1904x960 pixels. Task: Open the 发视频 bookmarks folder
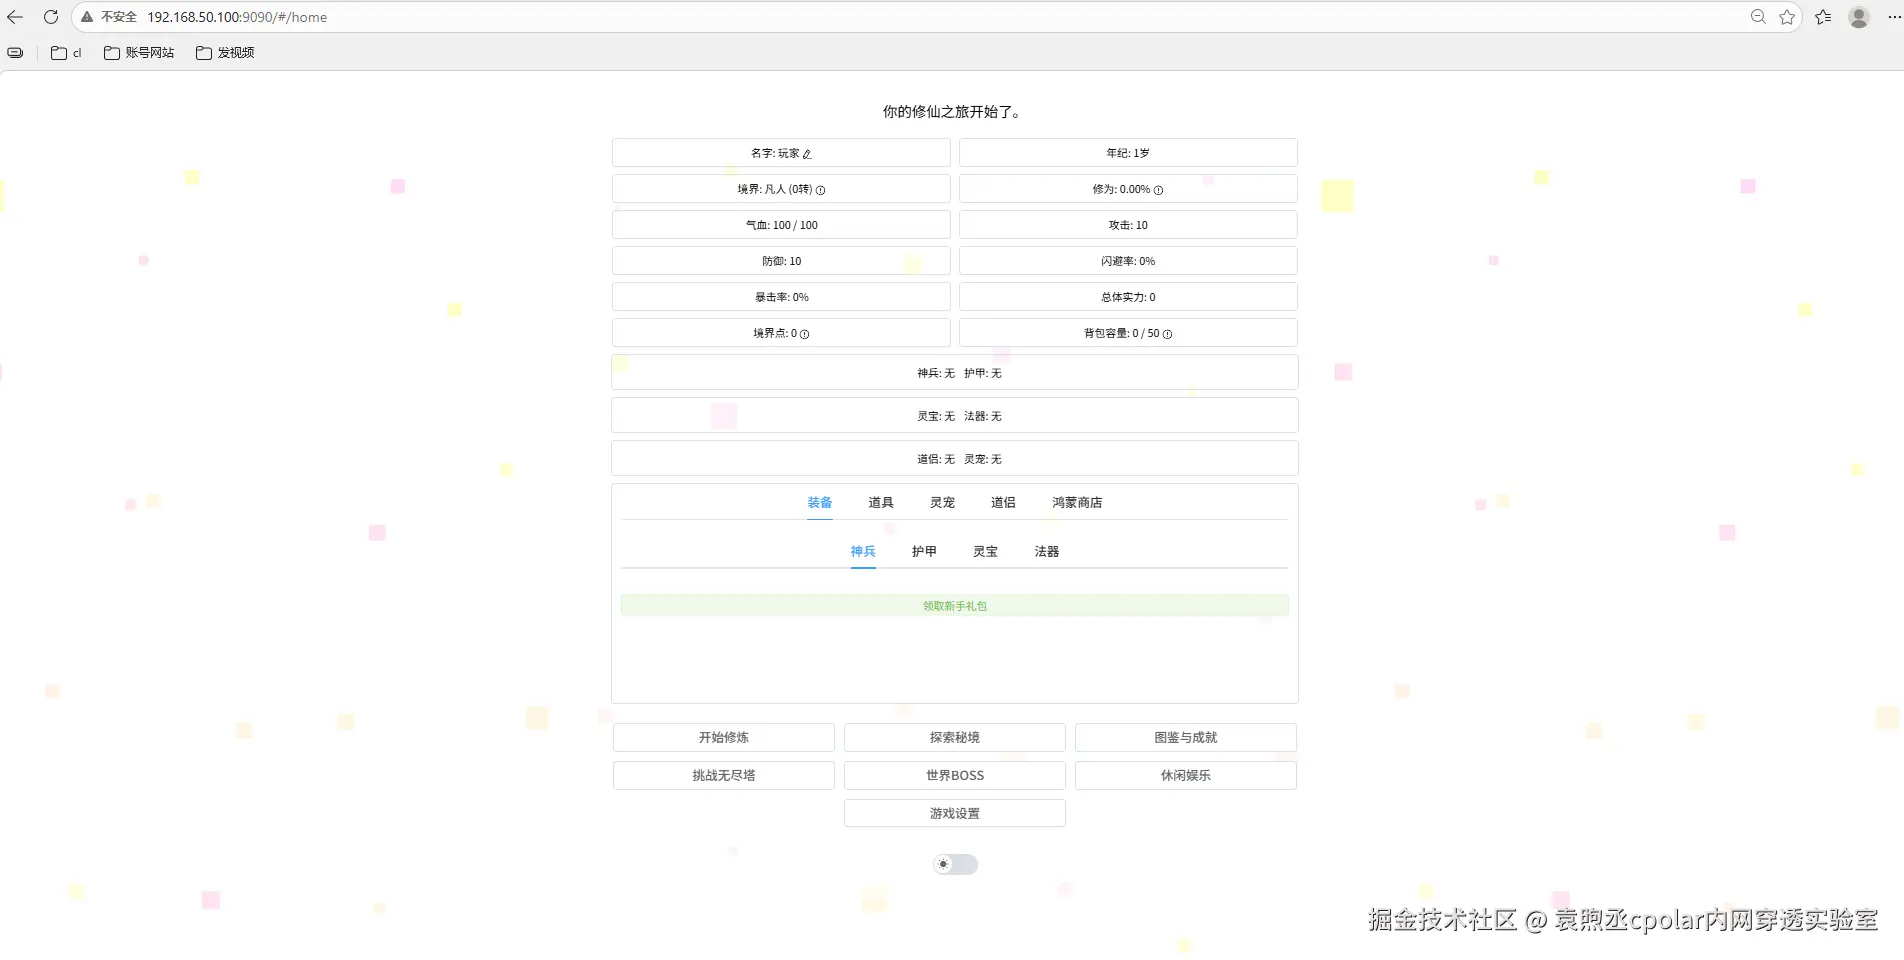point(226,52)
